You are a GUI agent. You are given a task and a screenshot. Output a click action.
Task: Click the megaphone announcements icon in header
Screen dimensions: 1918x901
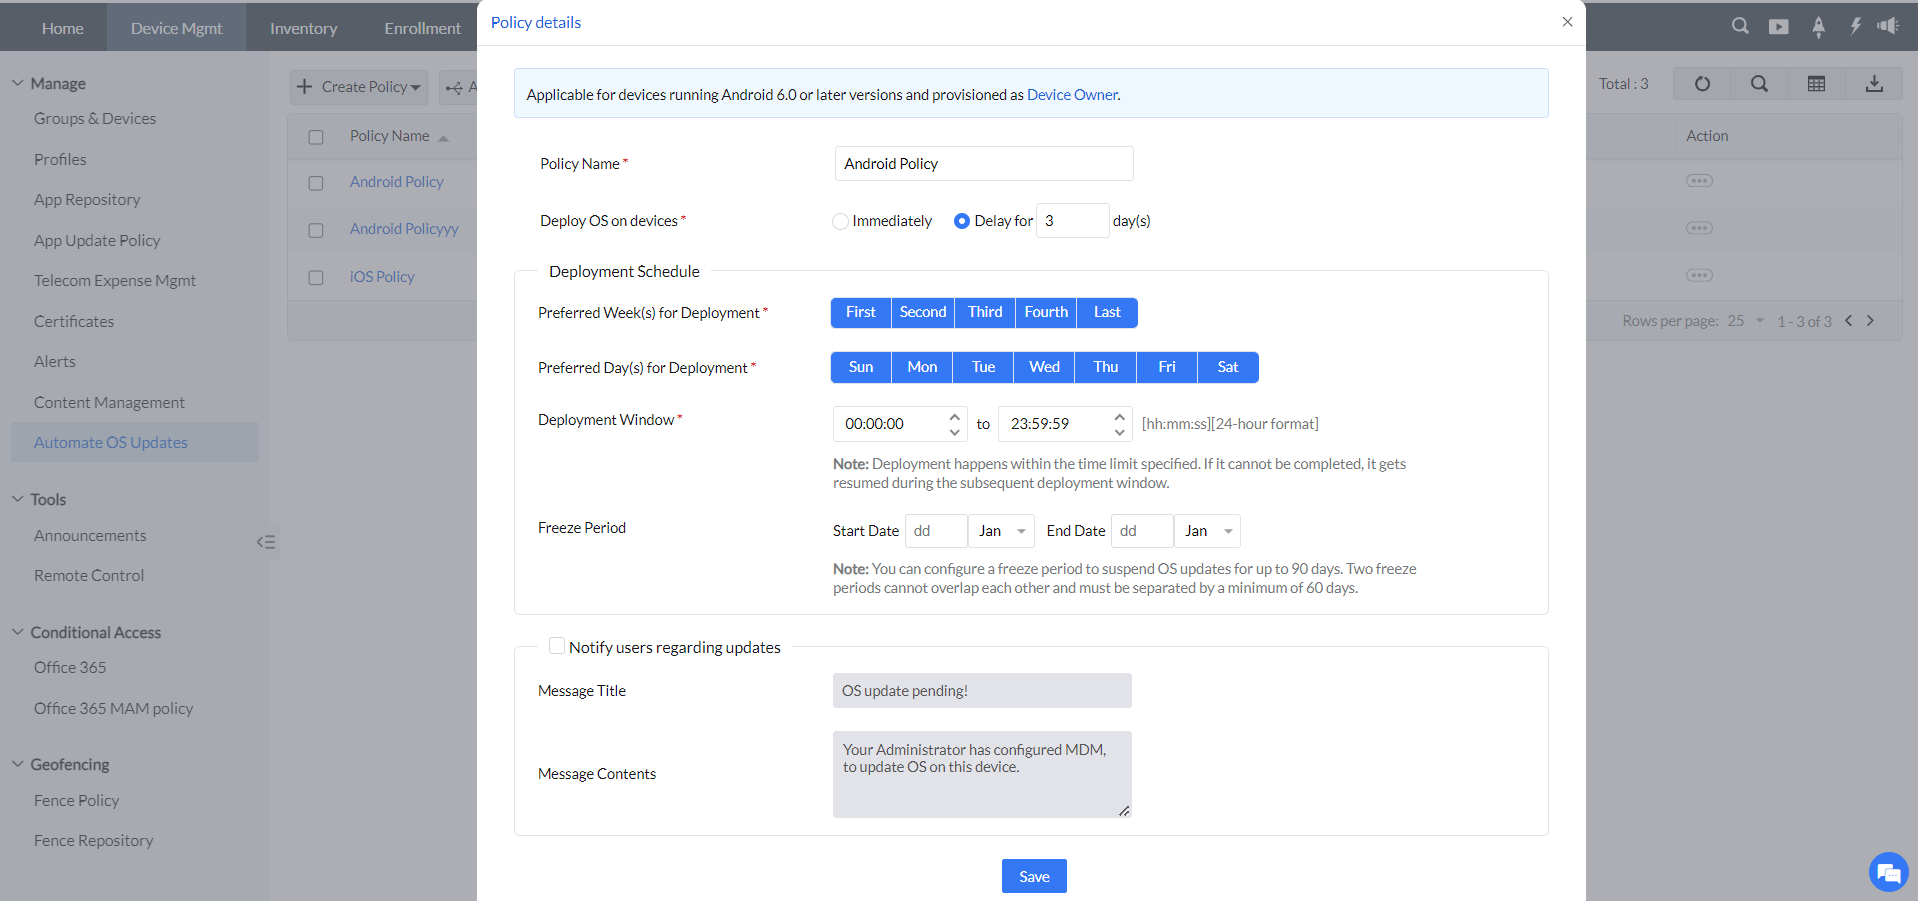click(1888, 26)
